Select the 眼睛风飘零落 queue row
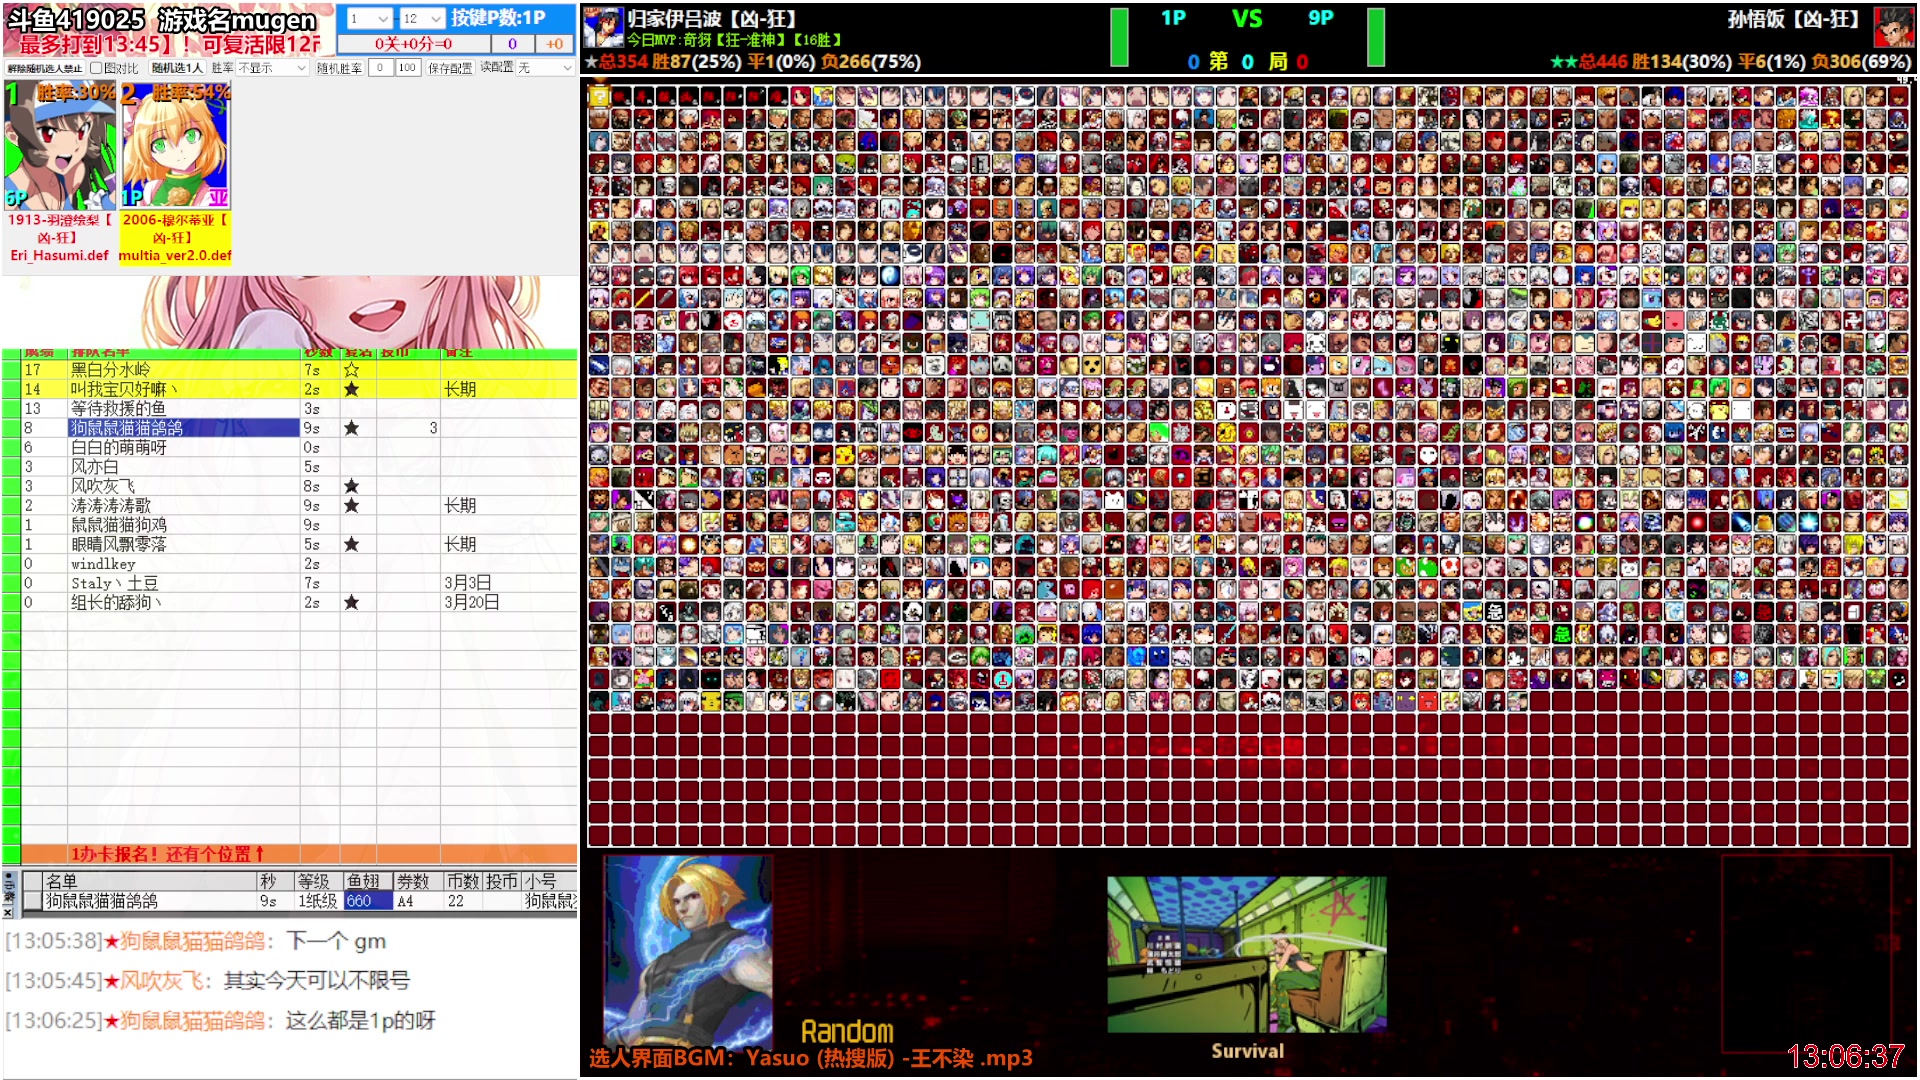 tap(299, 545)
